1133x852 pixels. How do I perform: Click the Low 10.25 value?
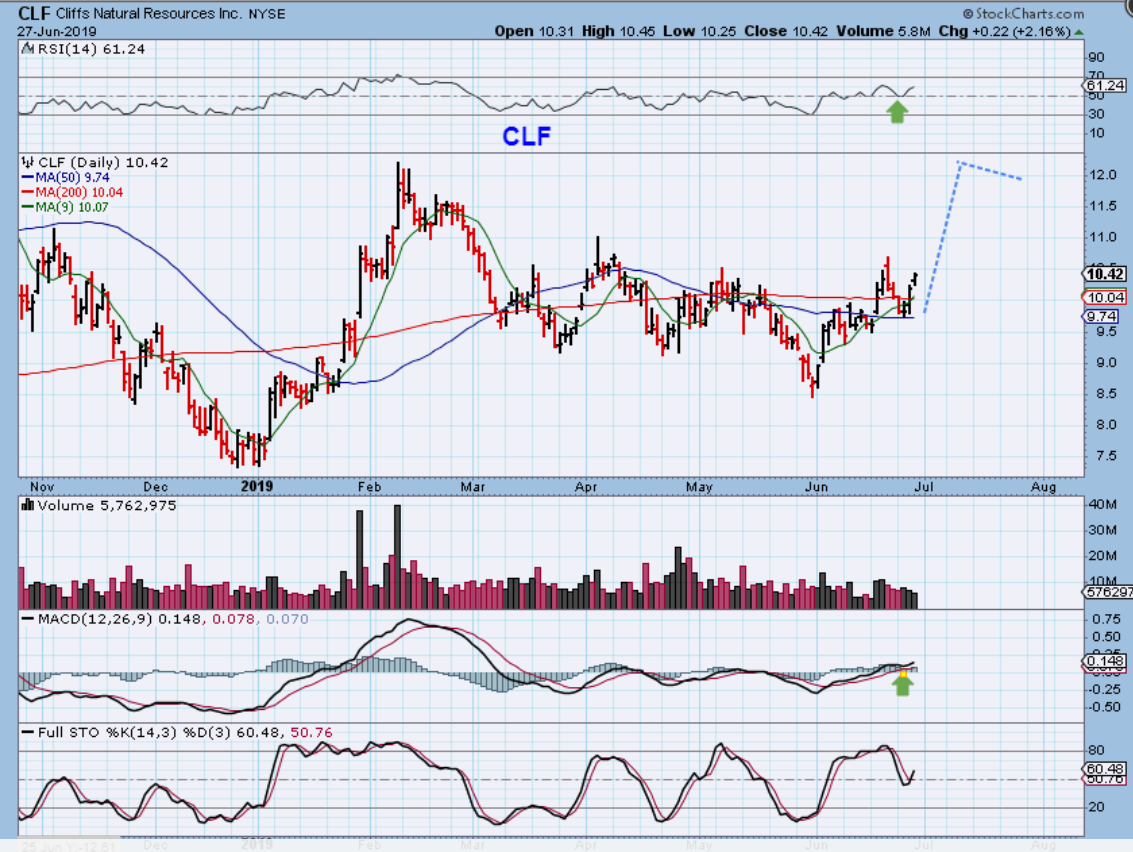coord(697,31)
